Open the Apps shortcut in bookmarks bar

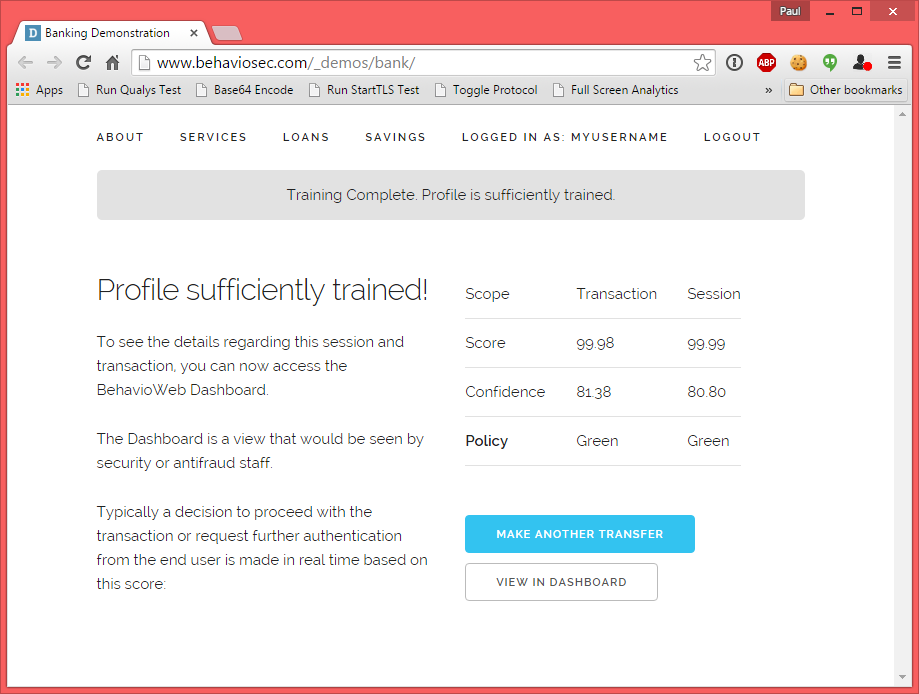[x=39, y=90]
